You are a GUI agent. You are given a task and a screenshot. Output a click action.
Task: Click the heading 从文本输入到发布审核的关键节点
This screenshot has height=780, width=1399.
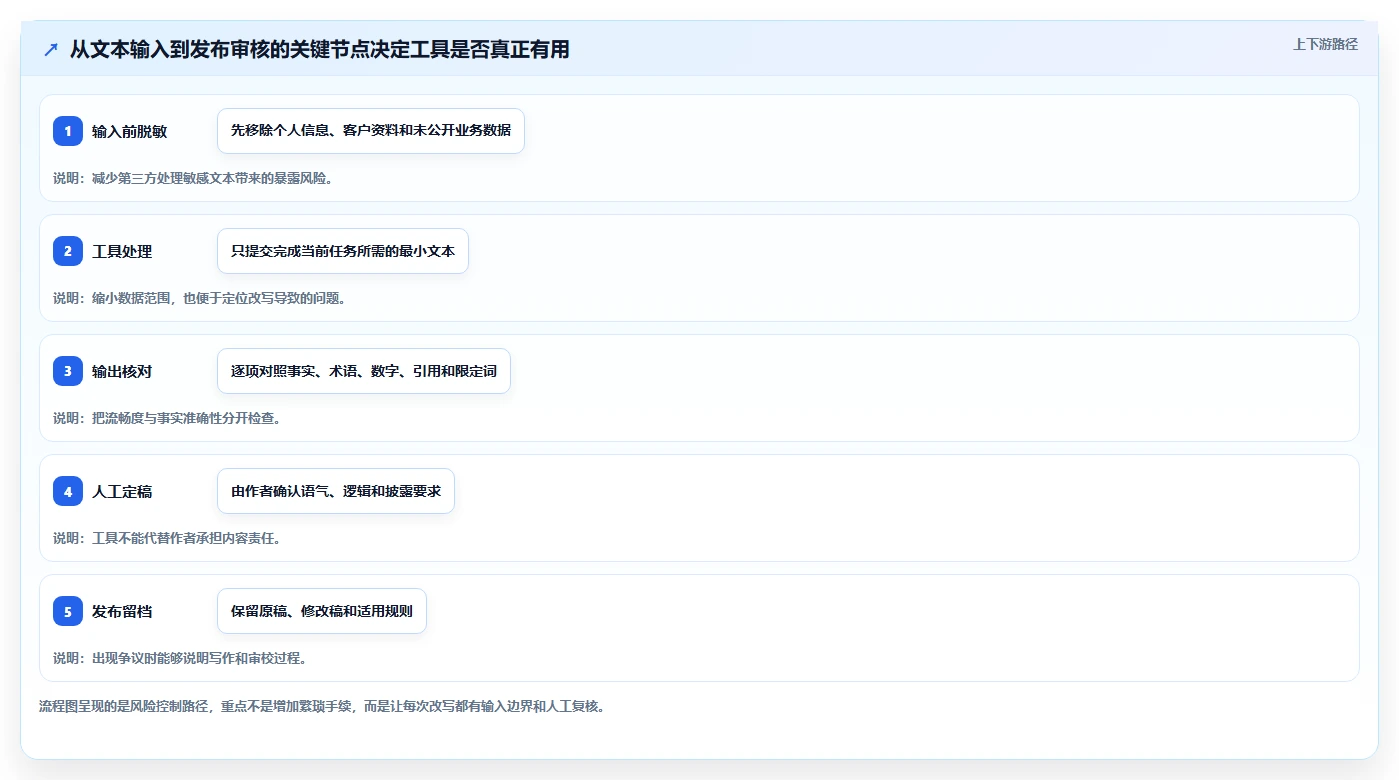320,49
